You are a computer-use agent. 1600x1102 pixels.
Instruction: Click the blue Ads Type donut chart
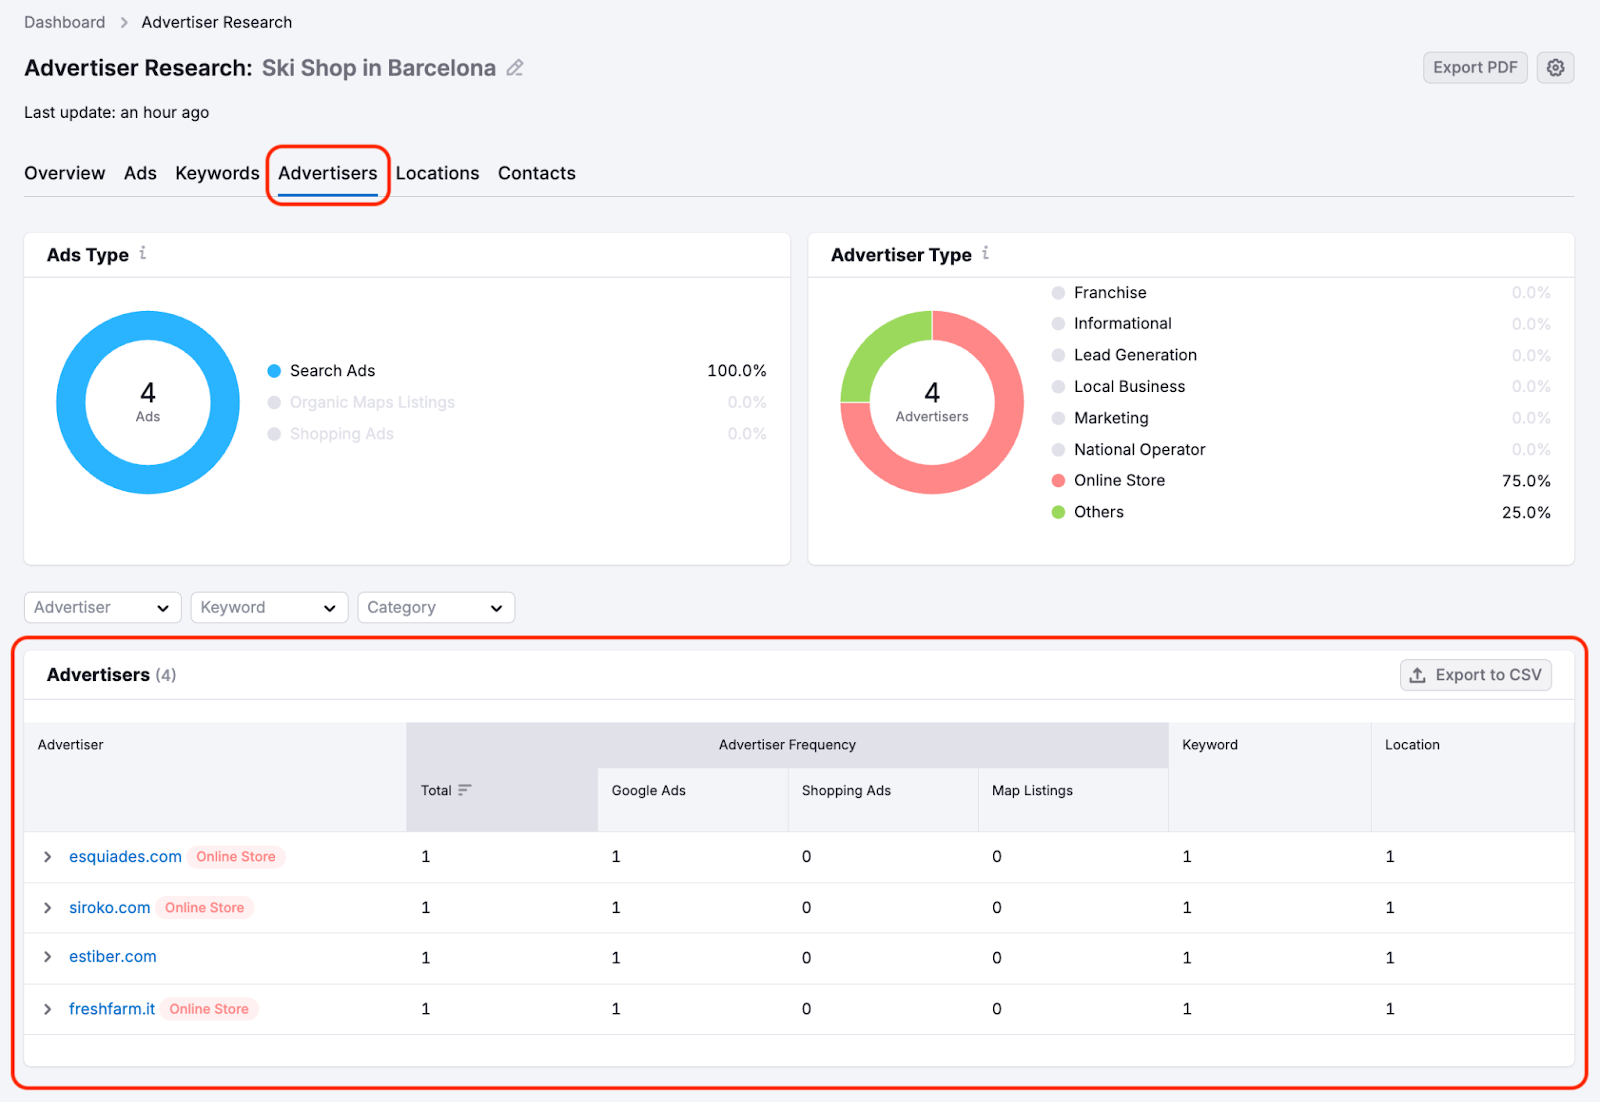point(147,320)
